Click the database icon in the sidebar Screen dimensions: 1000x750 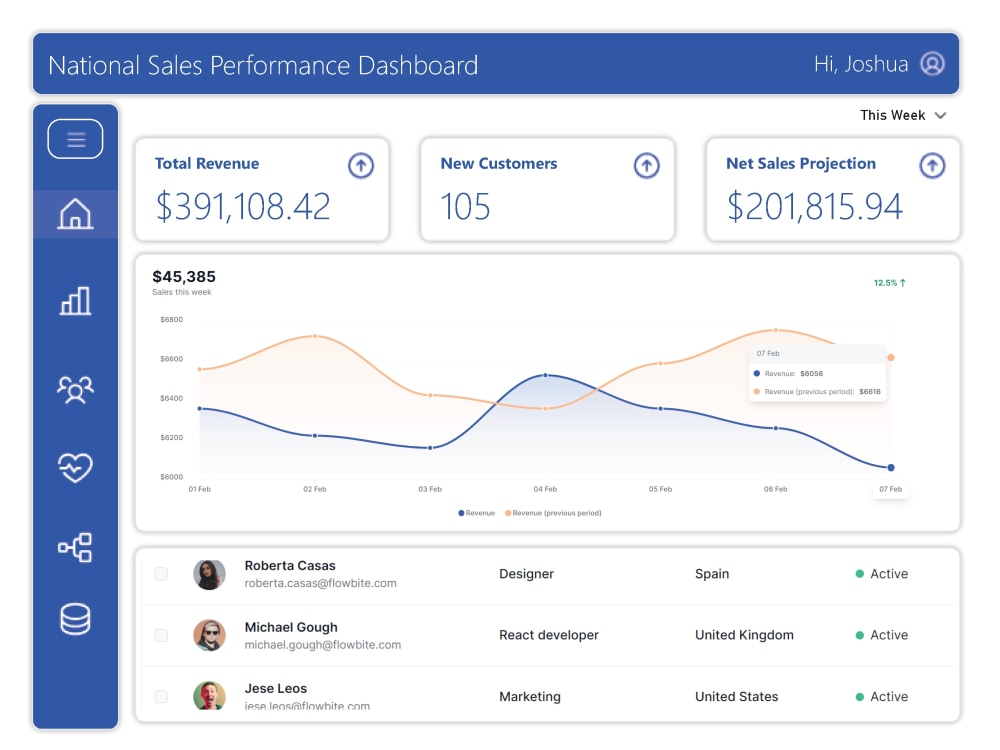75,620
